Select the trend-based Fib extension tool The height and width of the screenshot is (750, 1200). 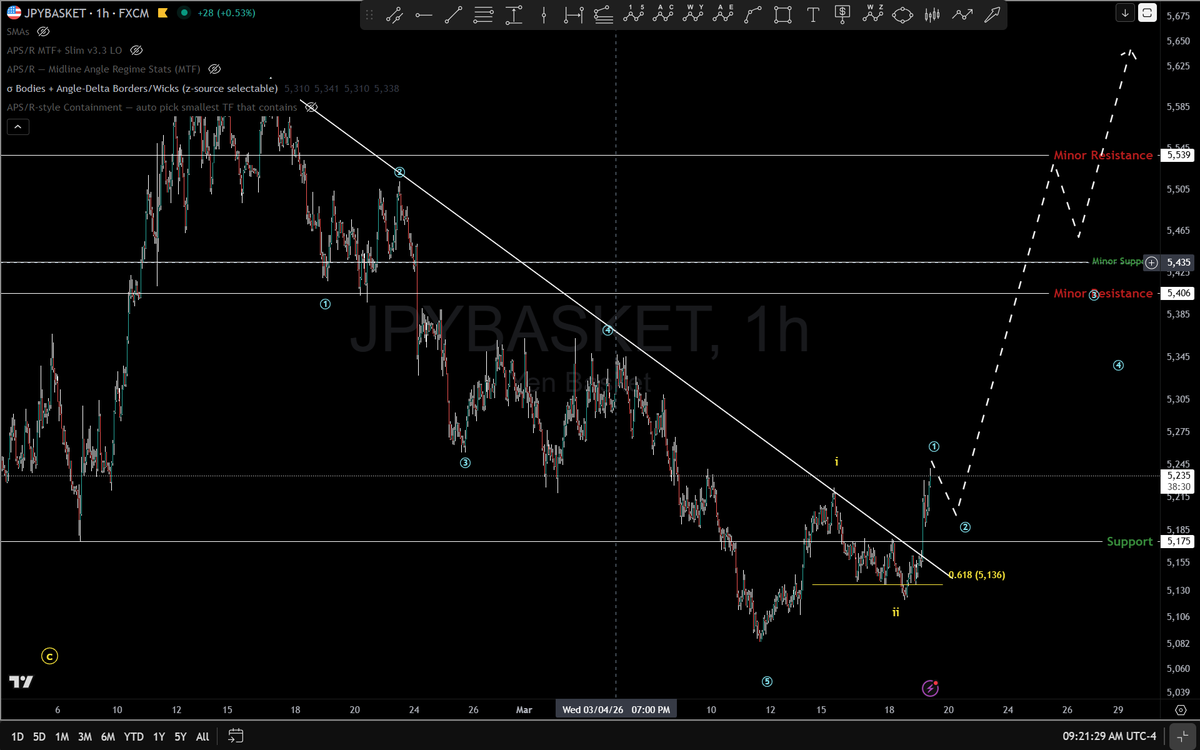514,15
